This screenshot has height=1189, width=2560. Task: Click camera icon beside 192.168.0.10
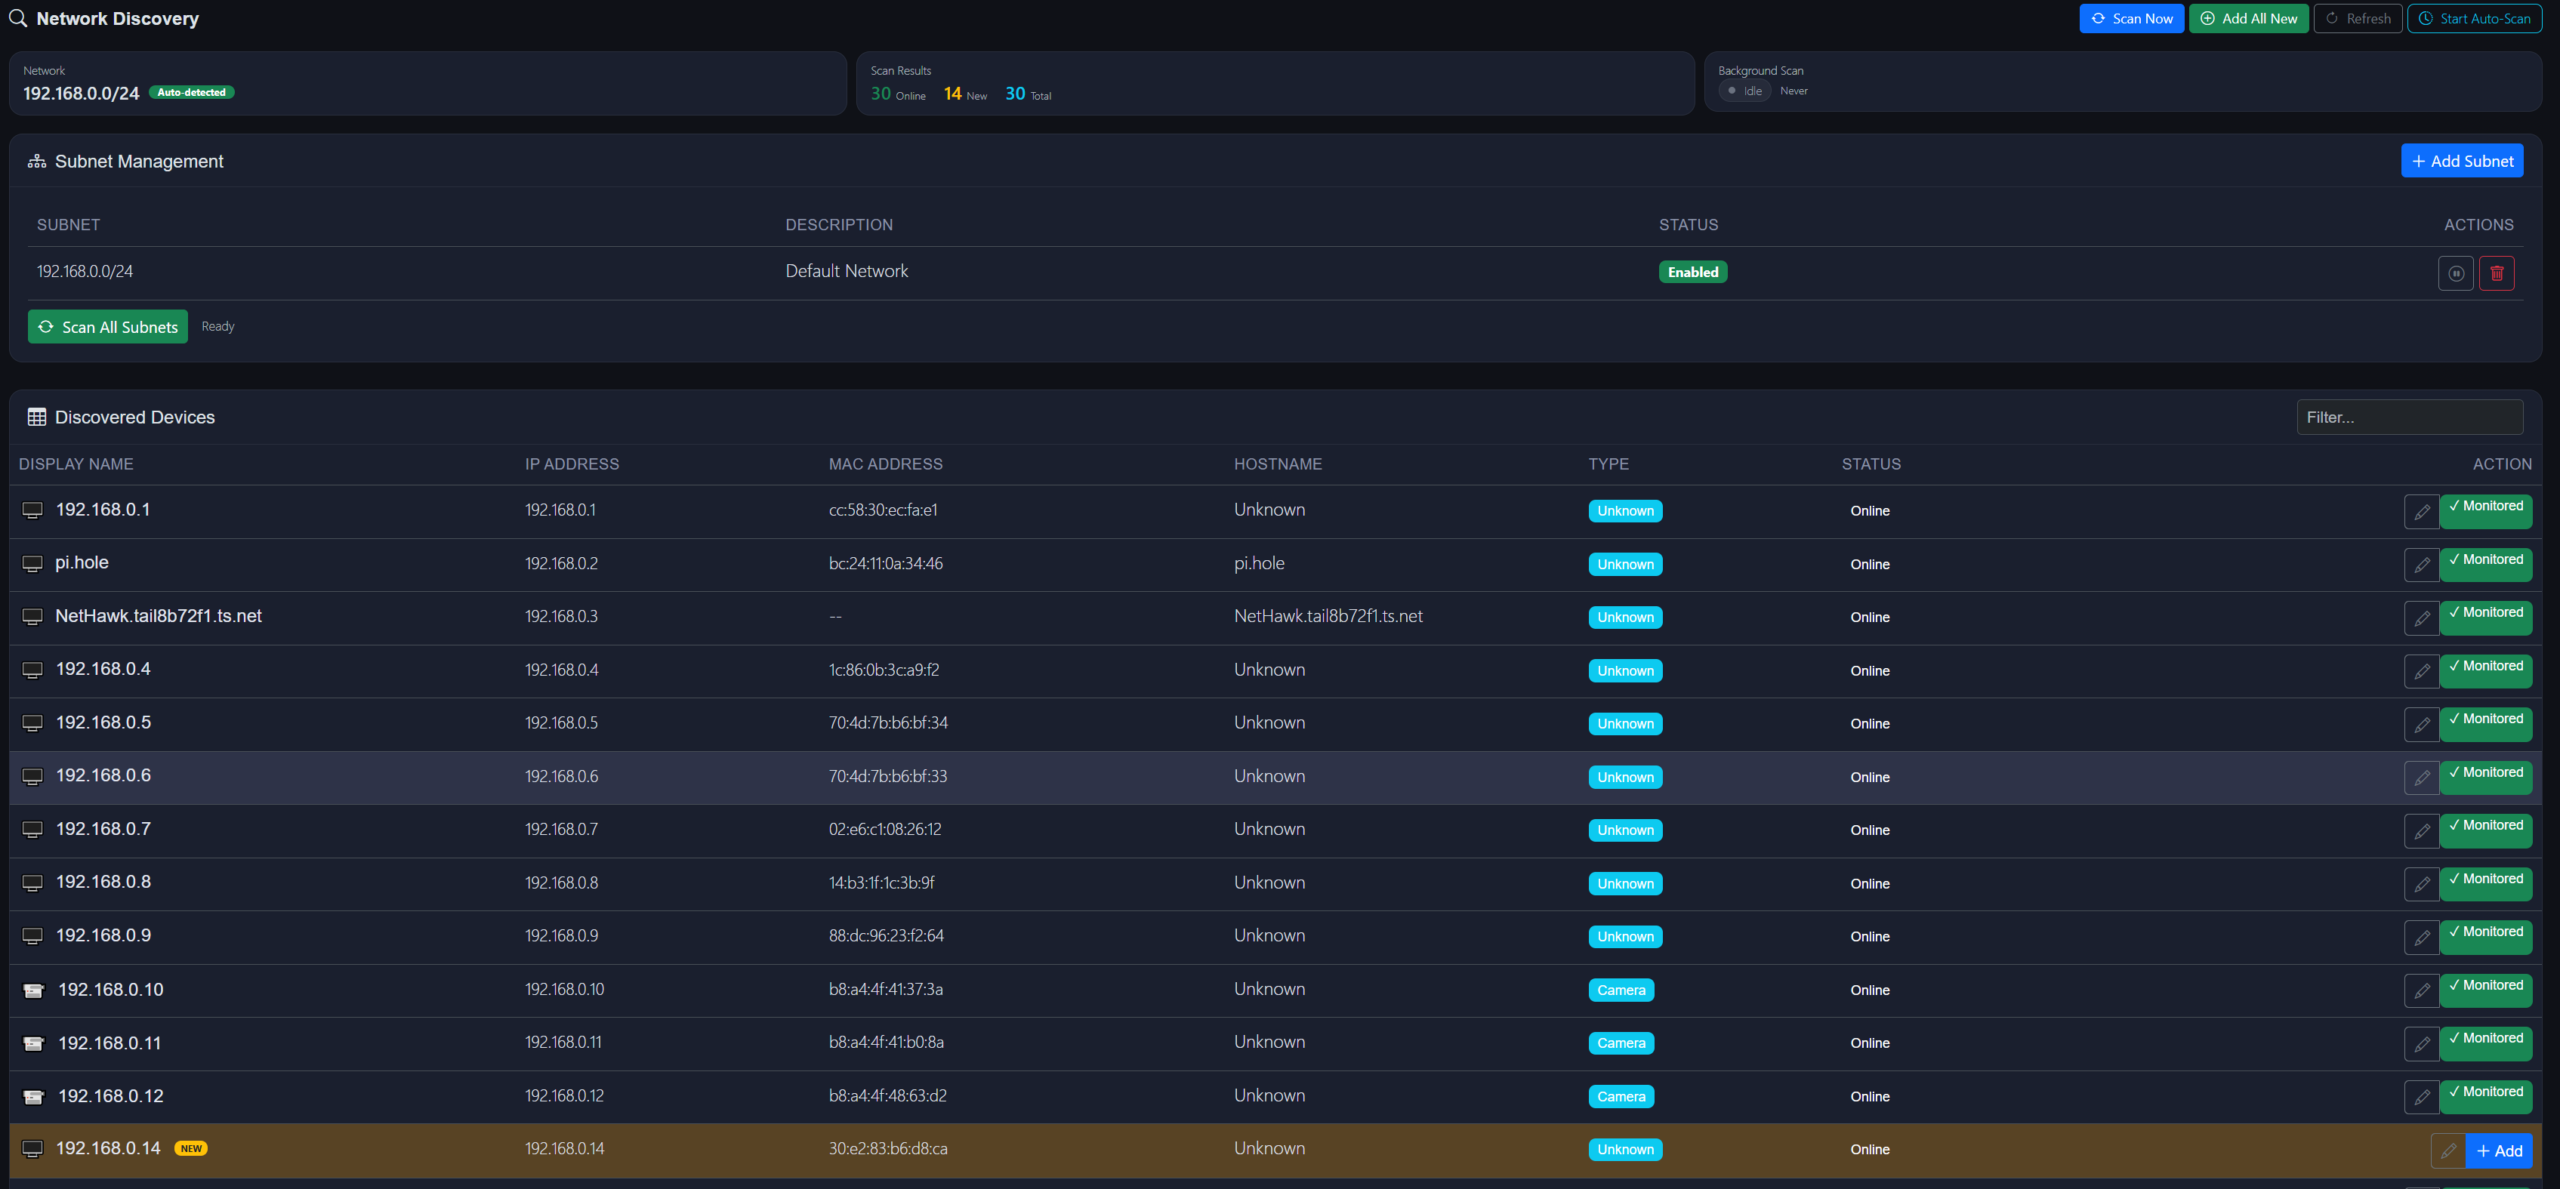(x=34, y=990)
